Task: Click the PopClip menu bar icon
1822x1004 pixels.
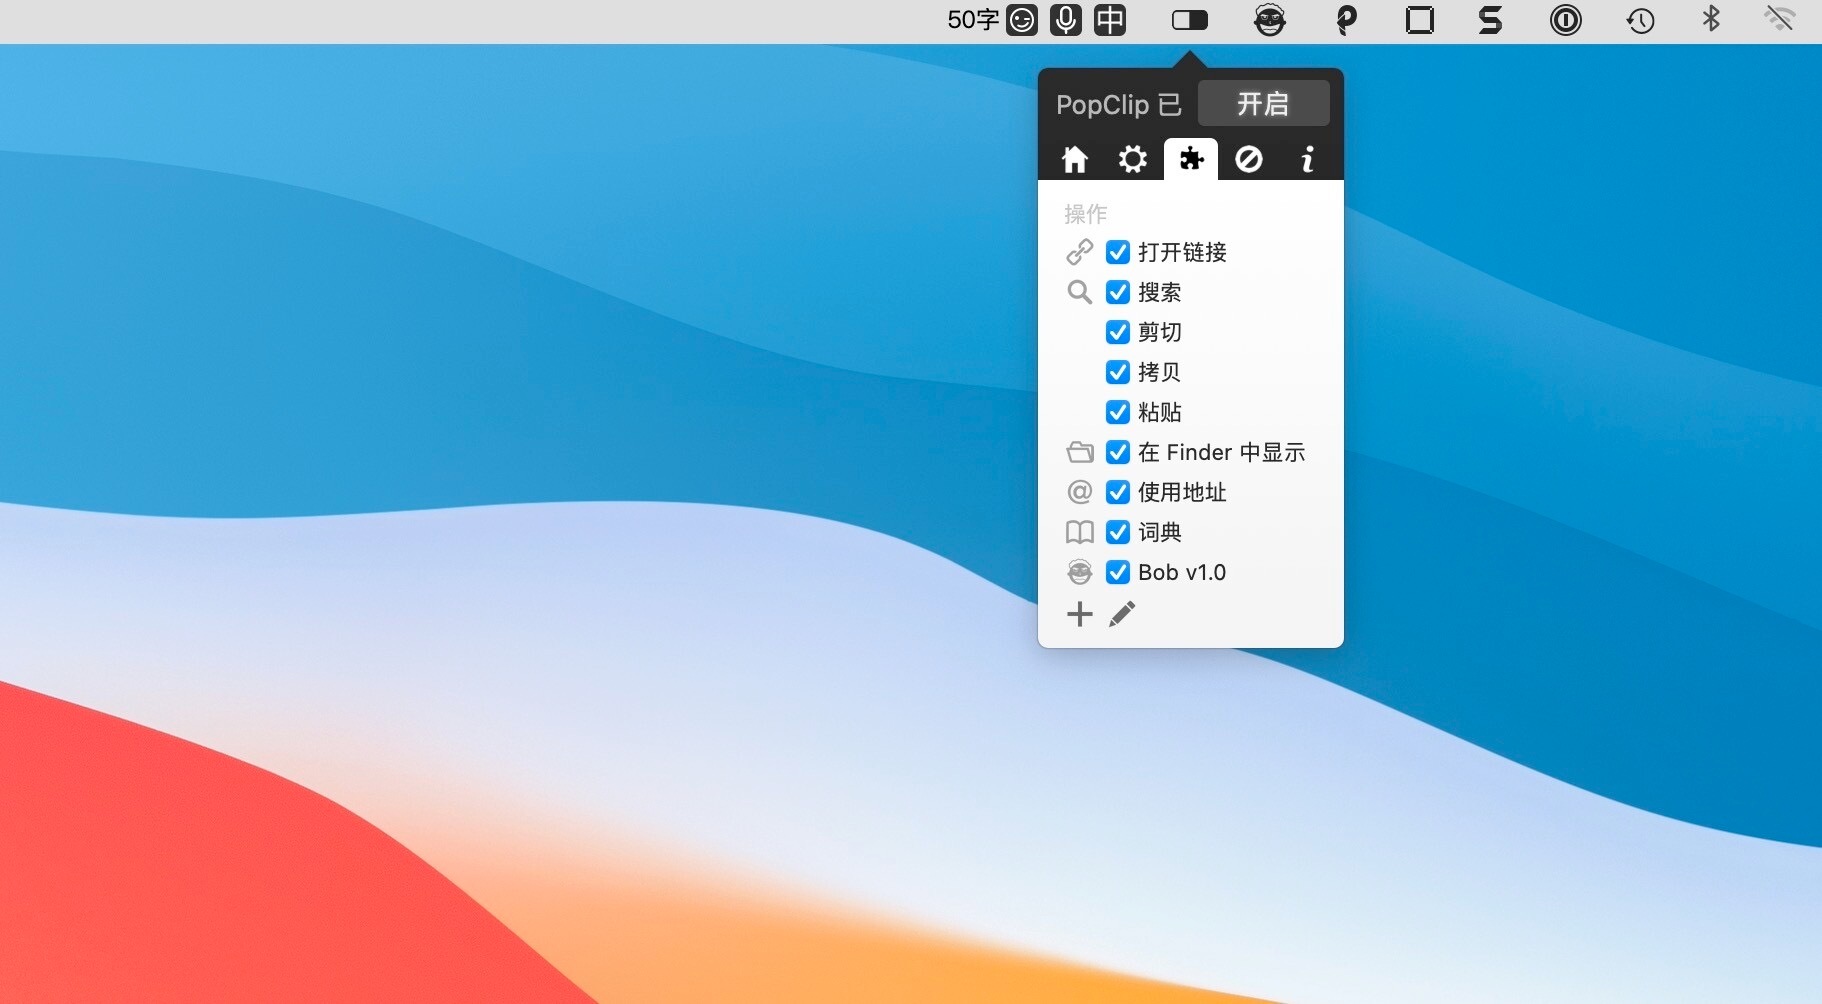Action: (1190, 20)
